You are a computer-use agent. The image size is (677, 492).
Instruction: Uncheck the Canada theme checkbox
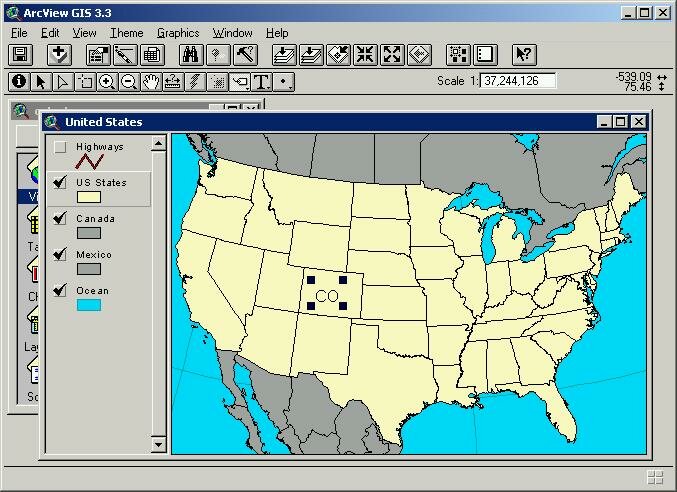[x=60, y=219]
